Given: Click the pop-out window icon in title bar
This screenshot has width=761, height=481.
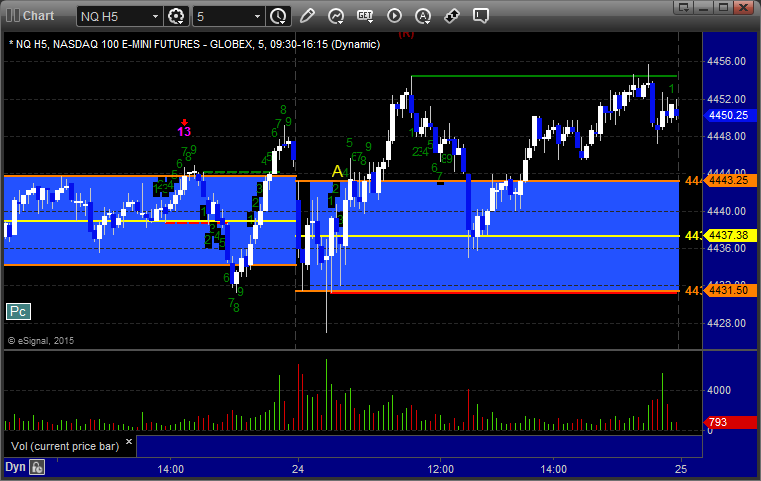Looking at the screenshot, I should point(684,7).
